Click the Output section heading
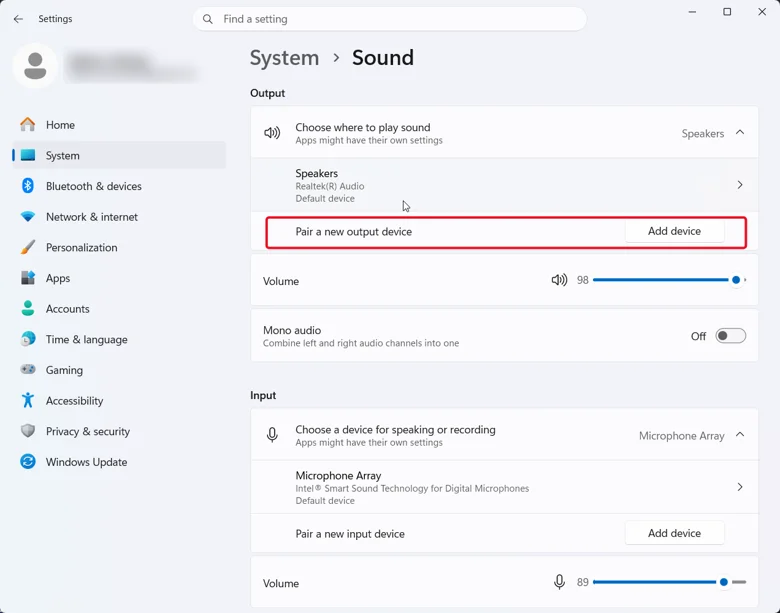The image size is (780, 613). (x=268, y=93)
